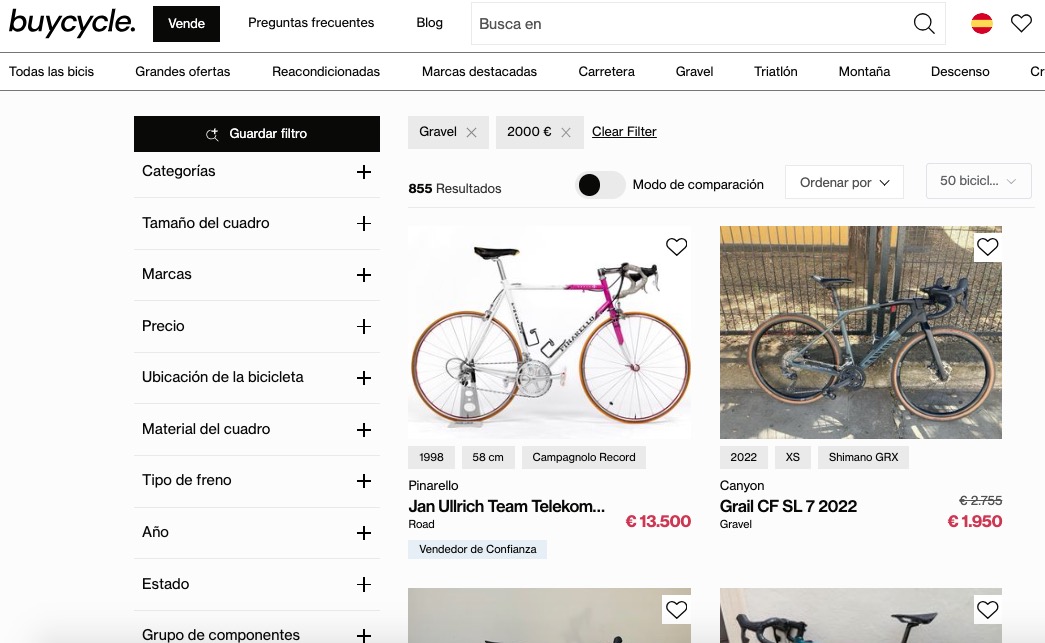Expand the Tipo de freno filter

point(363,481)
